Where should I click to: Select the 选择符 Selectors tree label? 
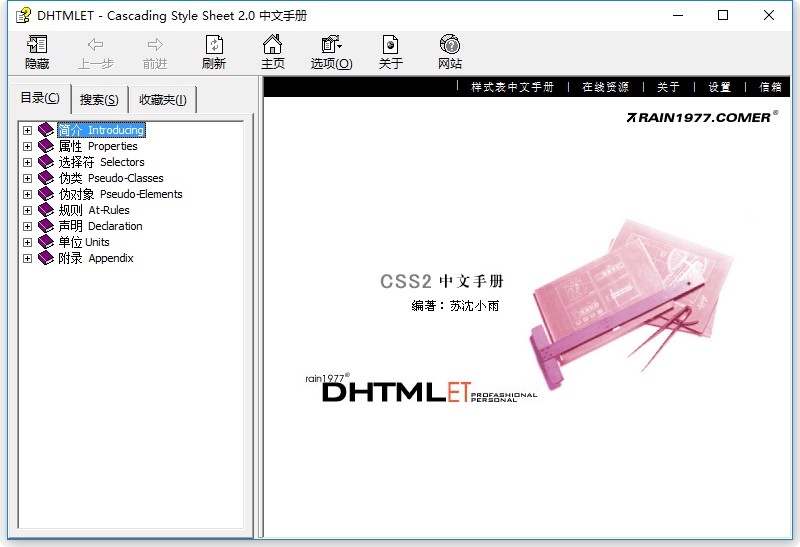click(x=101, y=162)
